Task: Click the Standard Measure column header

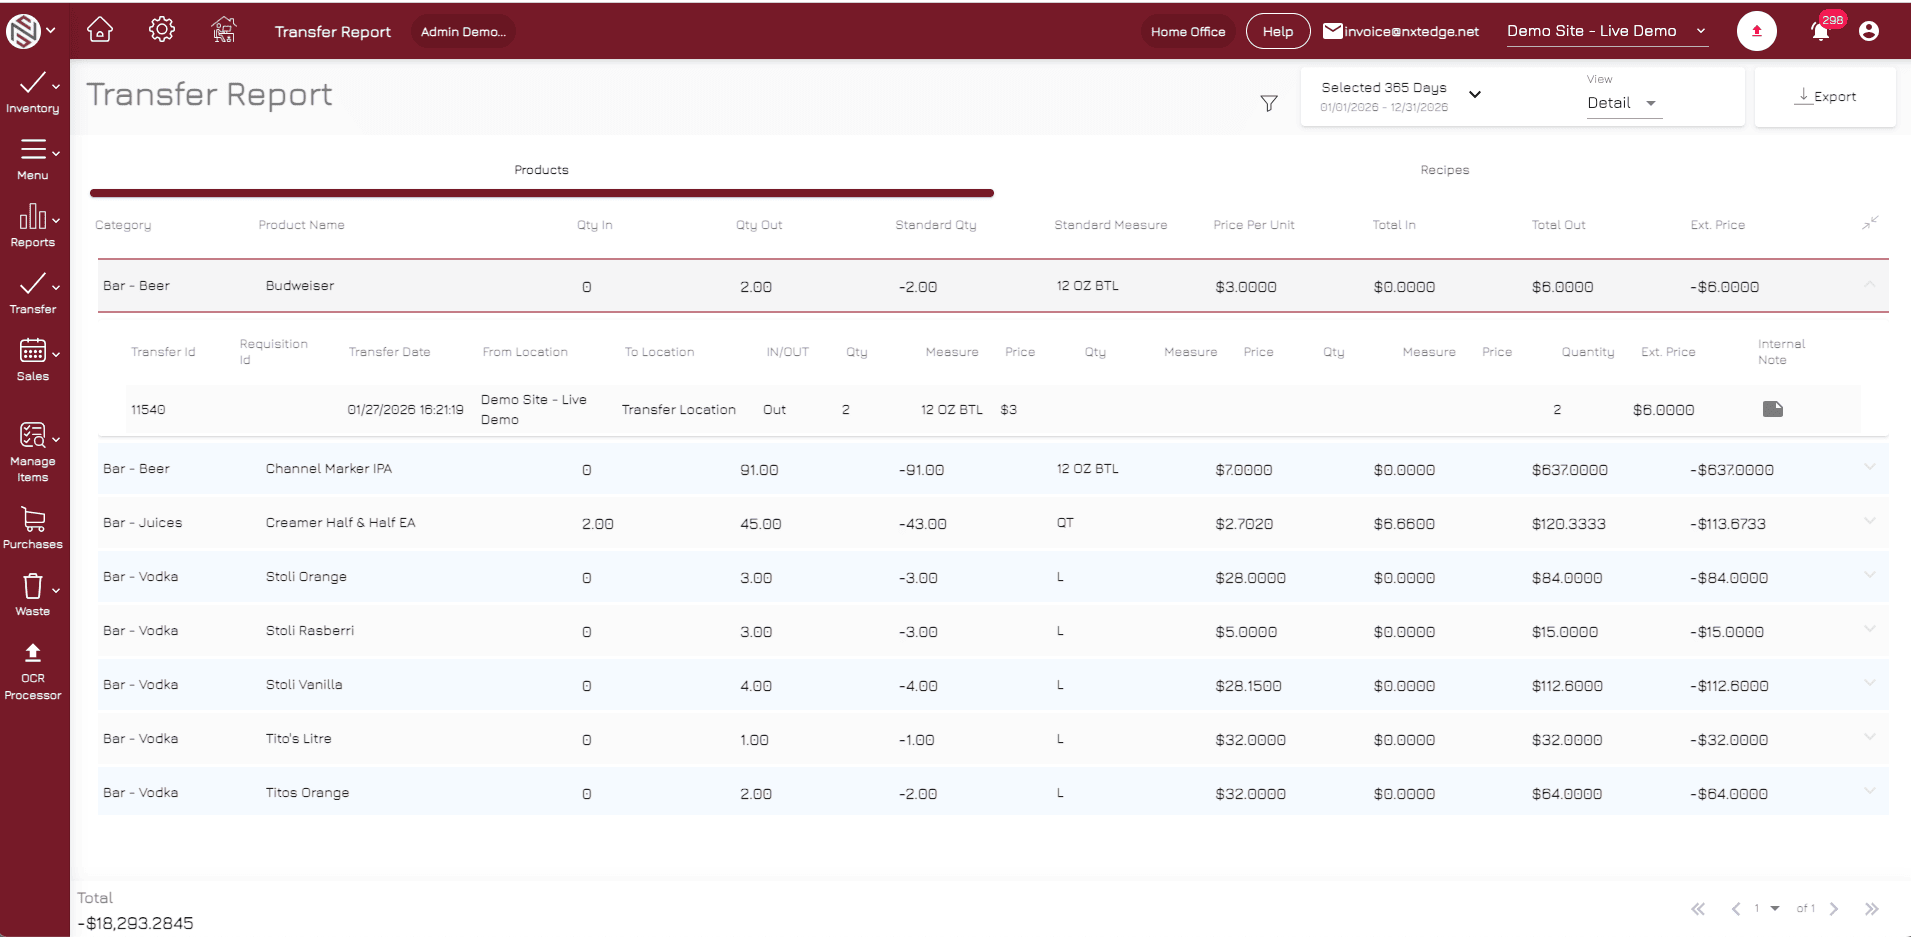Action: 1111,225
